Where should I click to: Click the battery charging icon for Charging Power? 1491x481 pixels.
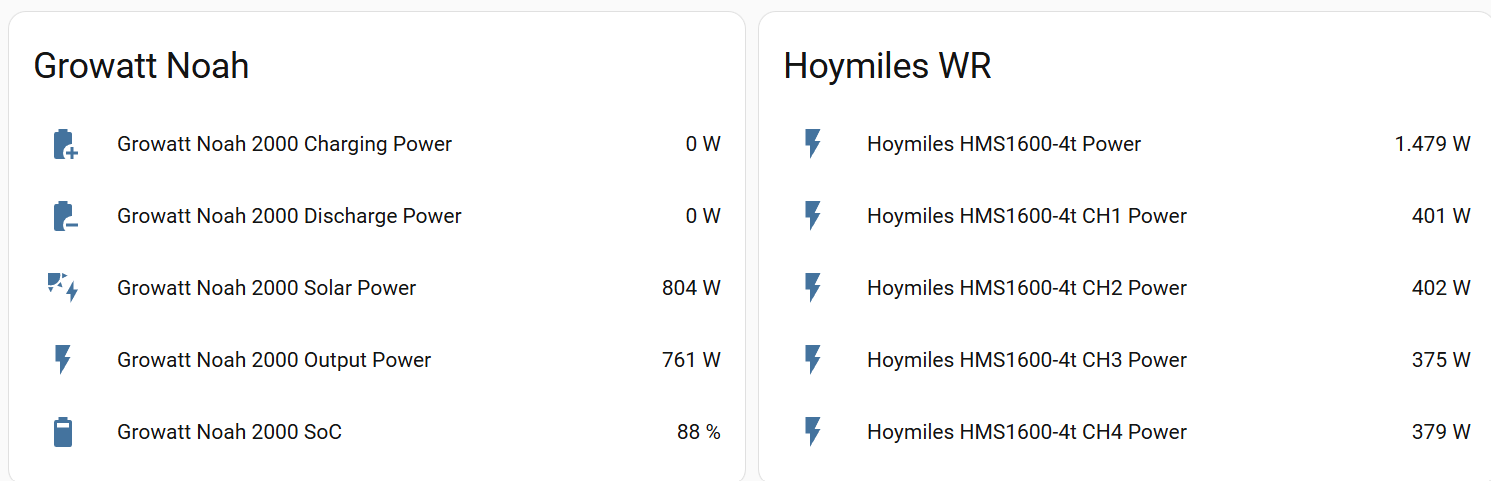pyautogui.click(x=64, y=144)
